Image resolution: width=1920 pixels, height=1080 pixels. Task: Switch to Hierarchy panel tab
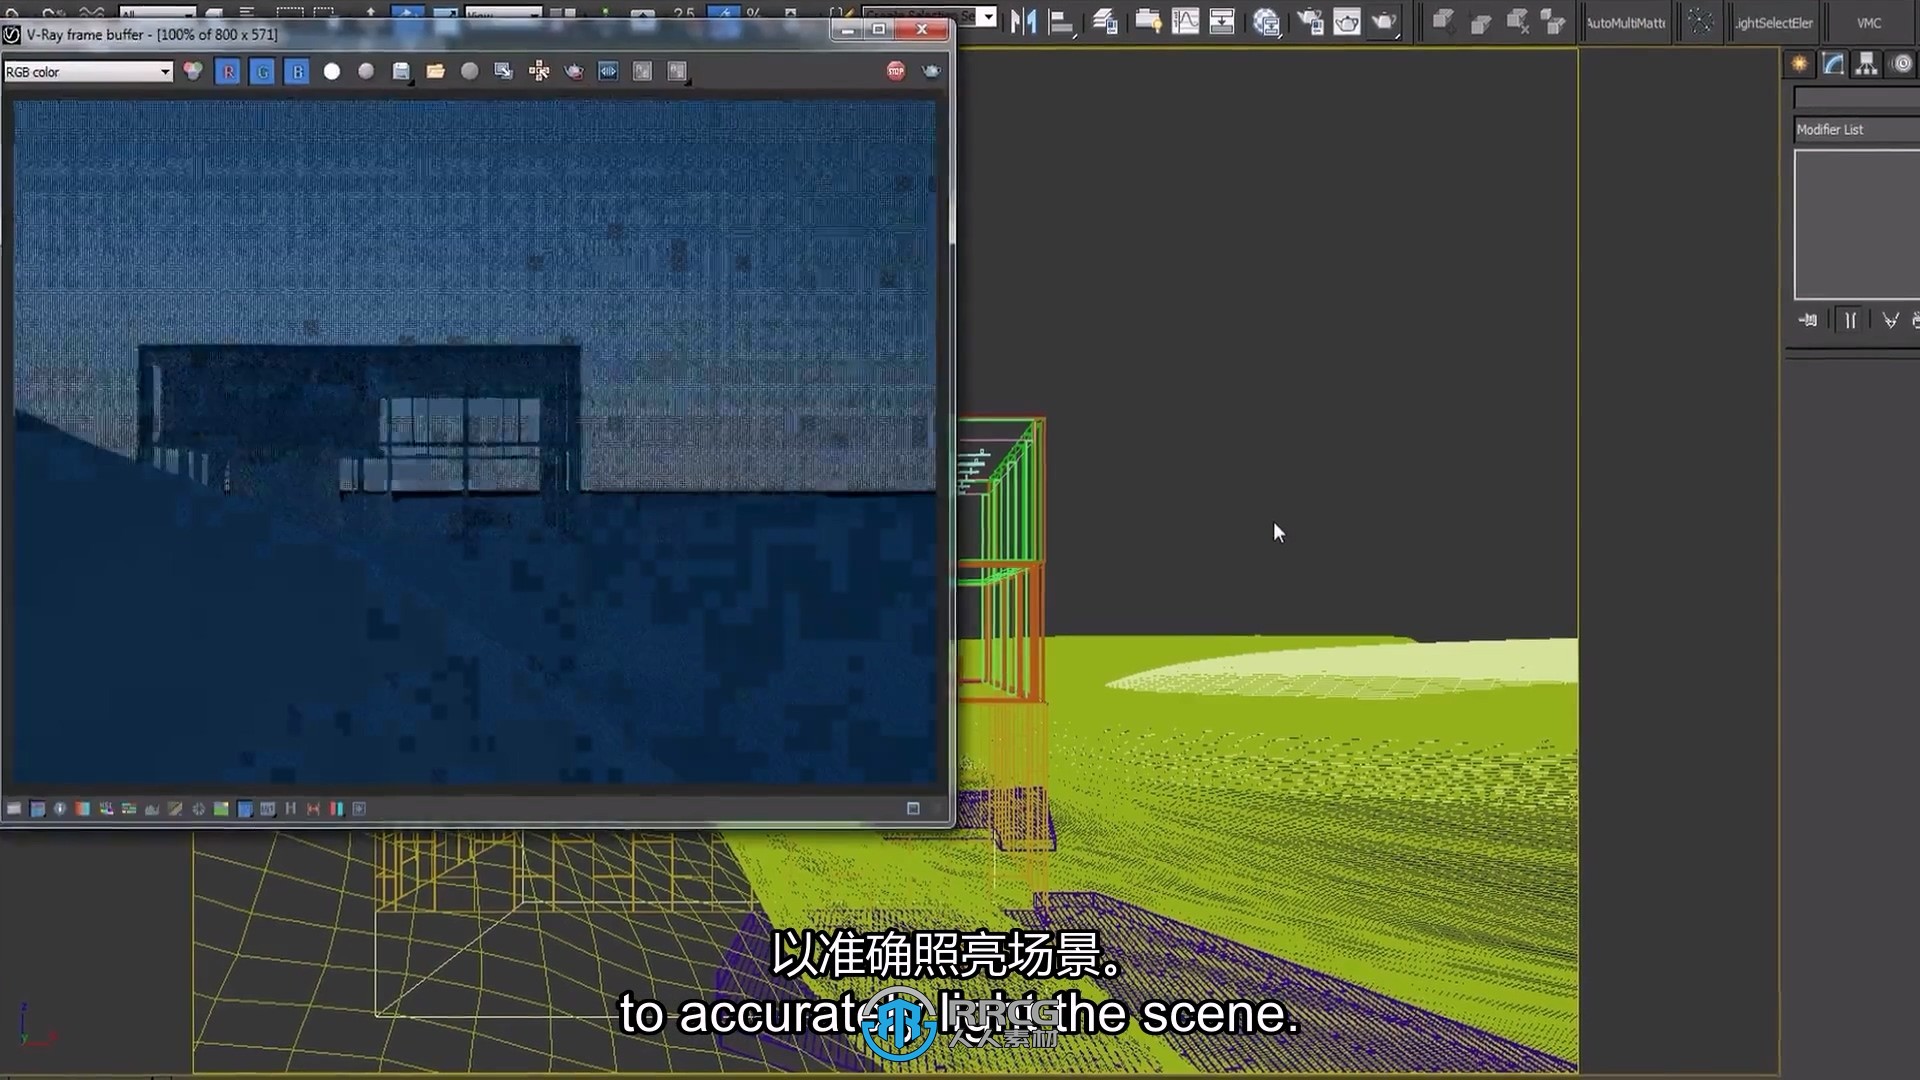tap(1867, 65)
